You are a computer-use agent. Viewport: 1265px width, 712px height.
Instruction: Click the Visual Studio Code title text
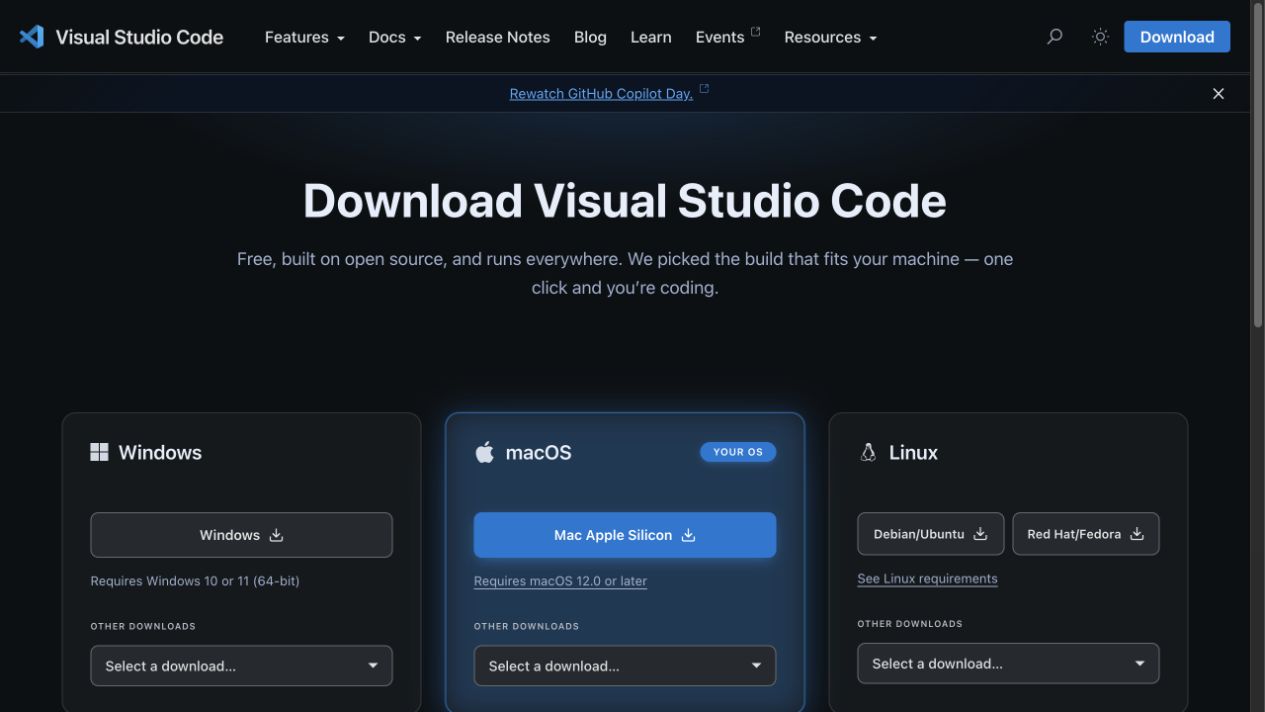tap(139, 37)
